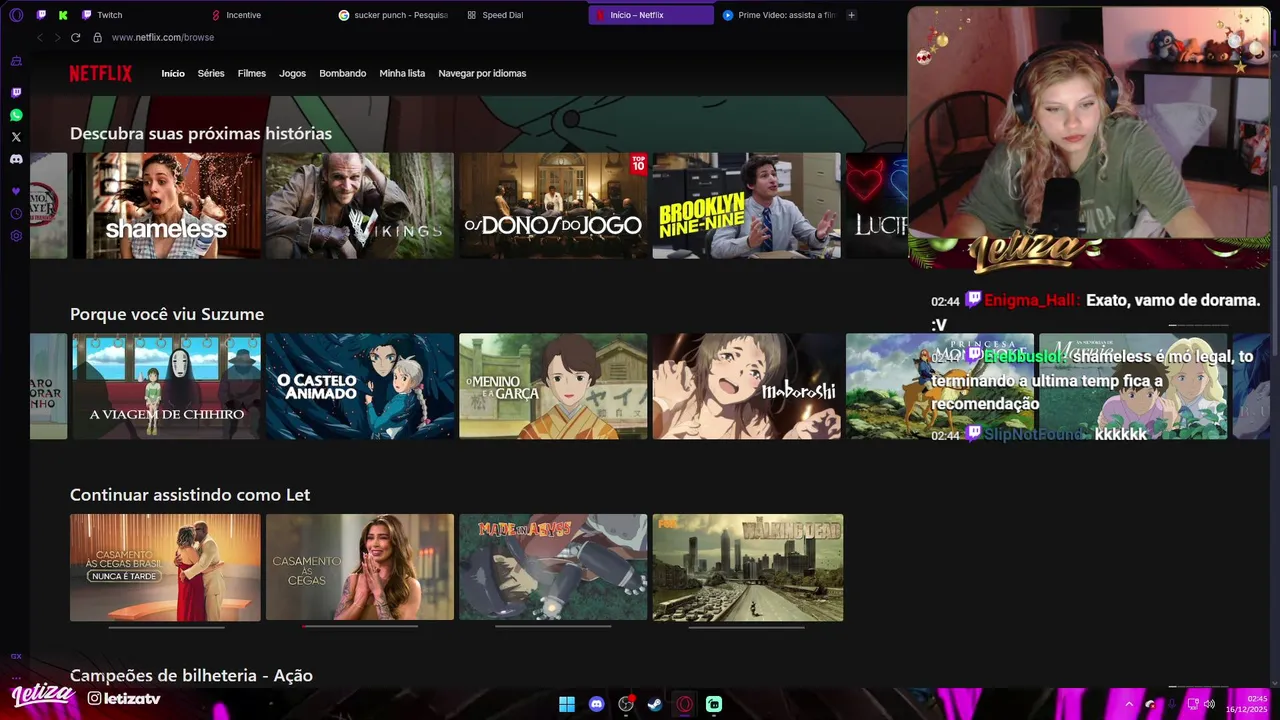
Task: Open Opera sidebar workspaces icon
Action: tap(16, 61)
